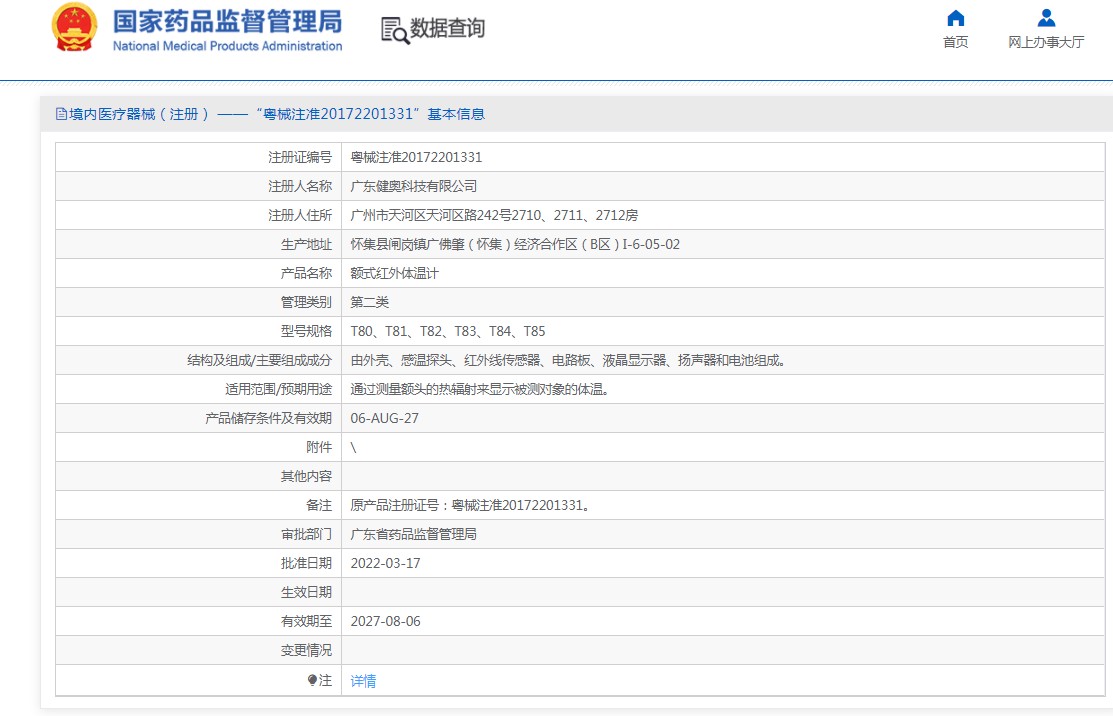Click the lightbulb icon next to 注
This screenshot has height=716, width=1113.
click(x=312, y=680)
